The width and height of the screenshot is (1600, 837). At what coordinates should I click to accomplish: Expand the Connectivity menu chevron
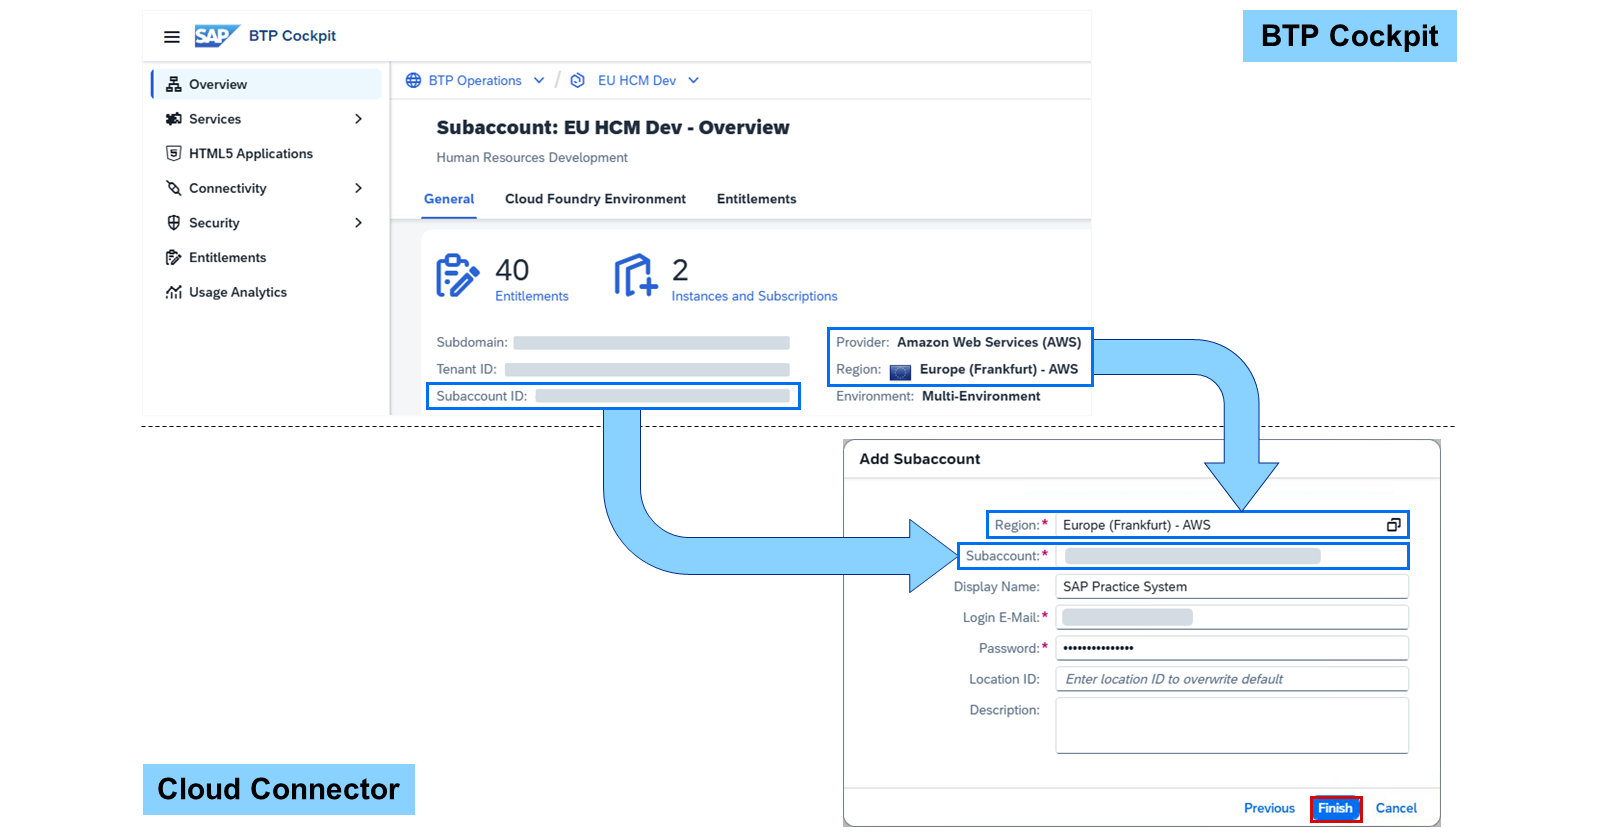(x=358, y=188)
